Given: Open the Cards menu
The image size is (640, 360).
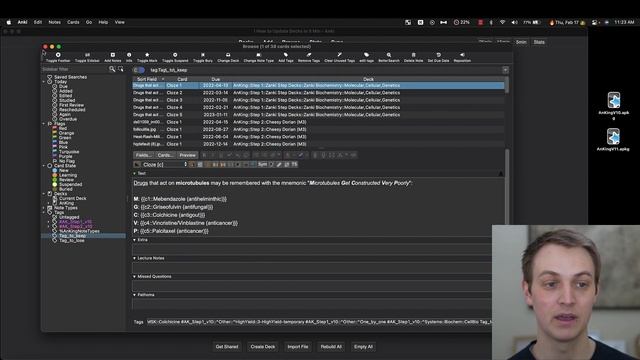Looking at the screenshot, I should (73, 22).
